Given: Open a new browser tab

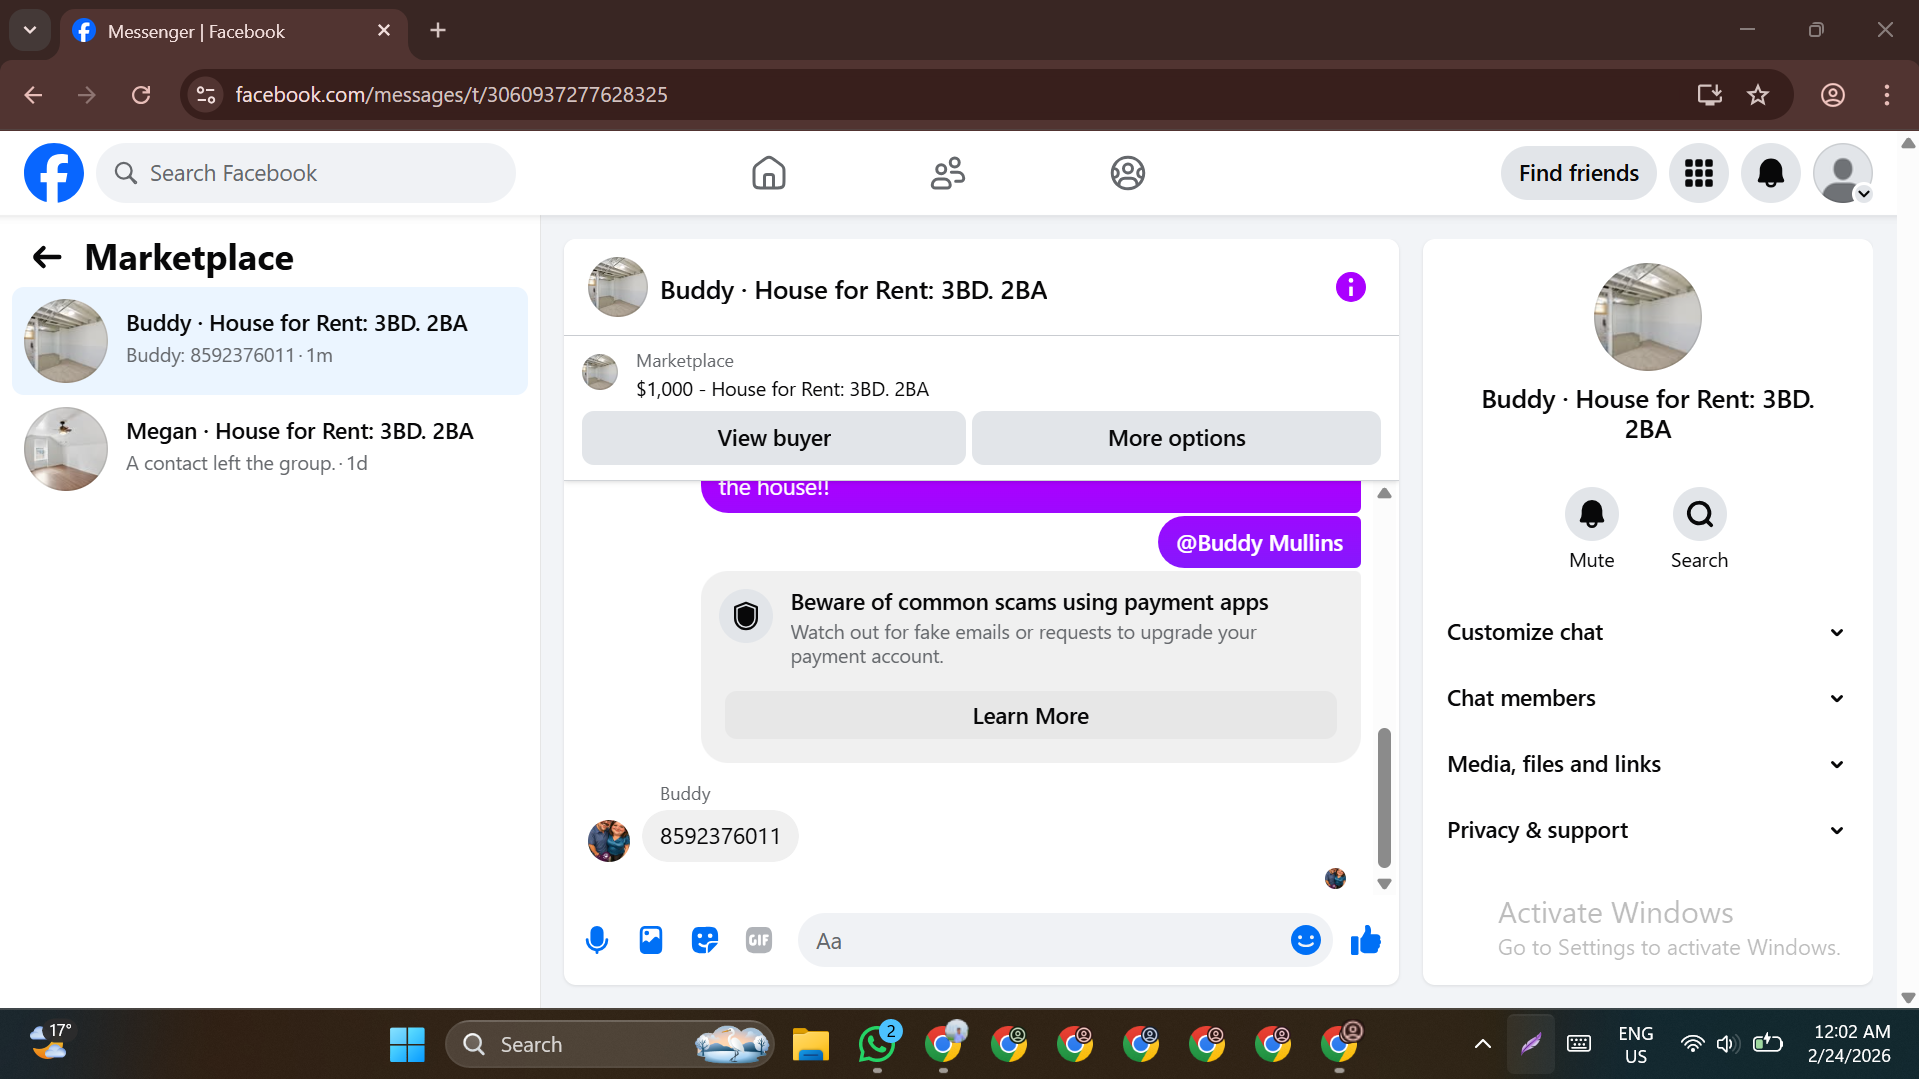Looking at the screenshot, I should [x=438, y=31].
